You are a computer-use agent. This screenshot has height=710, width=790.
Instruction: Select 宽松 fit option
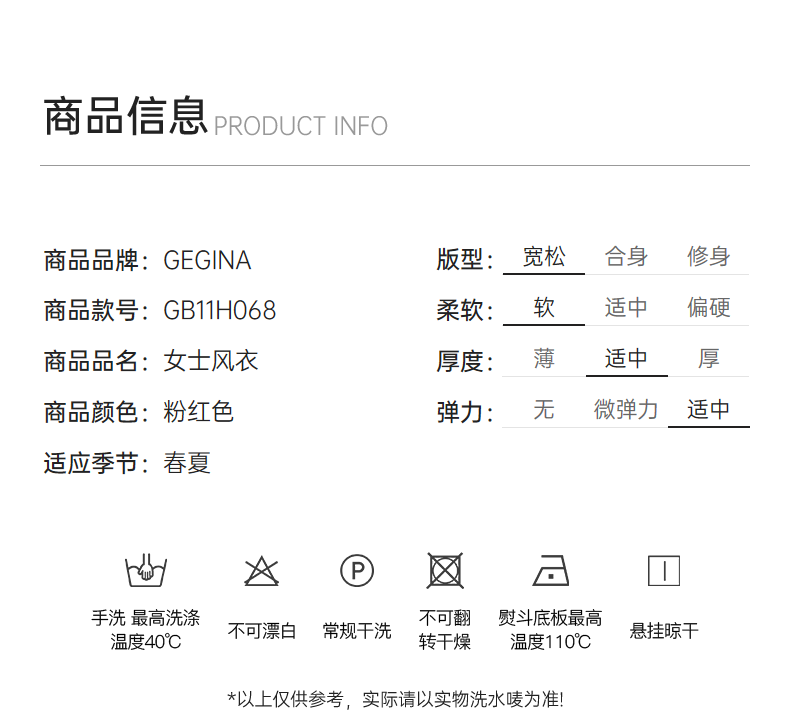tap(543, 258)
